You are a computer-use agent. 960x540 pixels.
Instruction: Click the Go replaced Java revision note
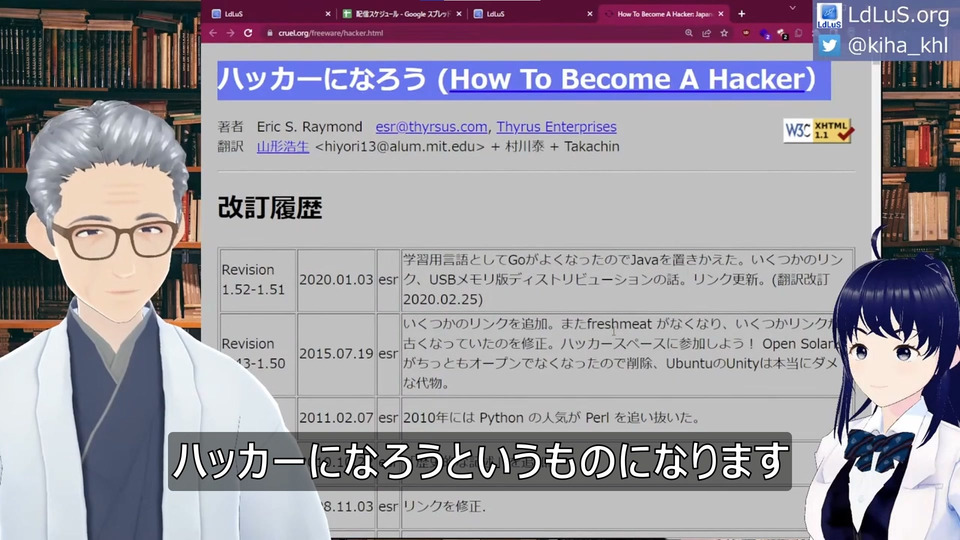tap(627, 280)
